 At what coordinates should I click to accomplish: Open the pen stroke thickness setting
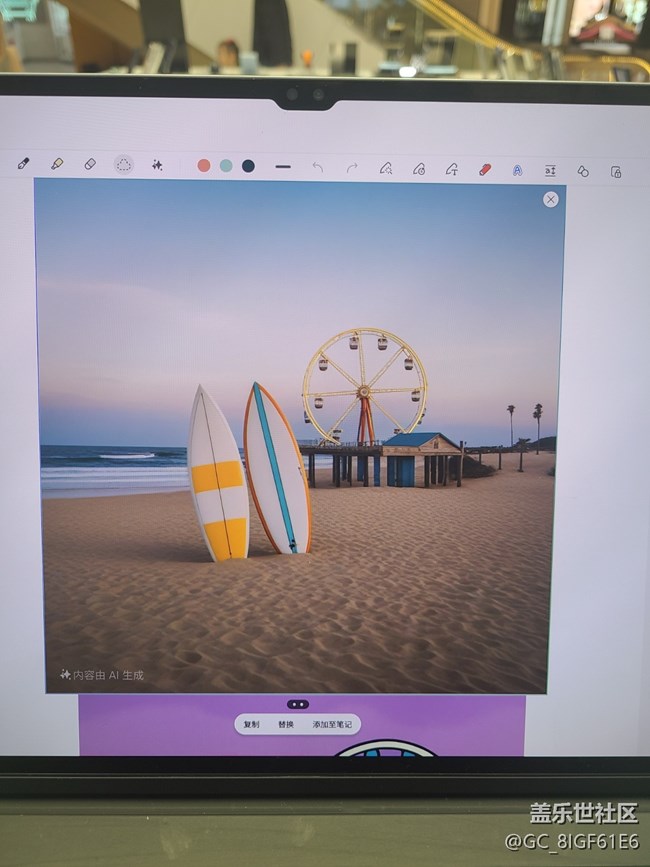(283, 166)
